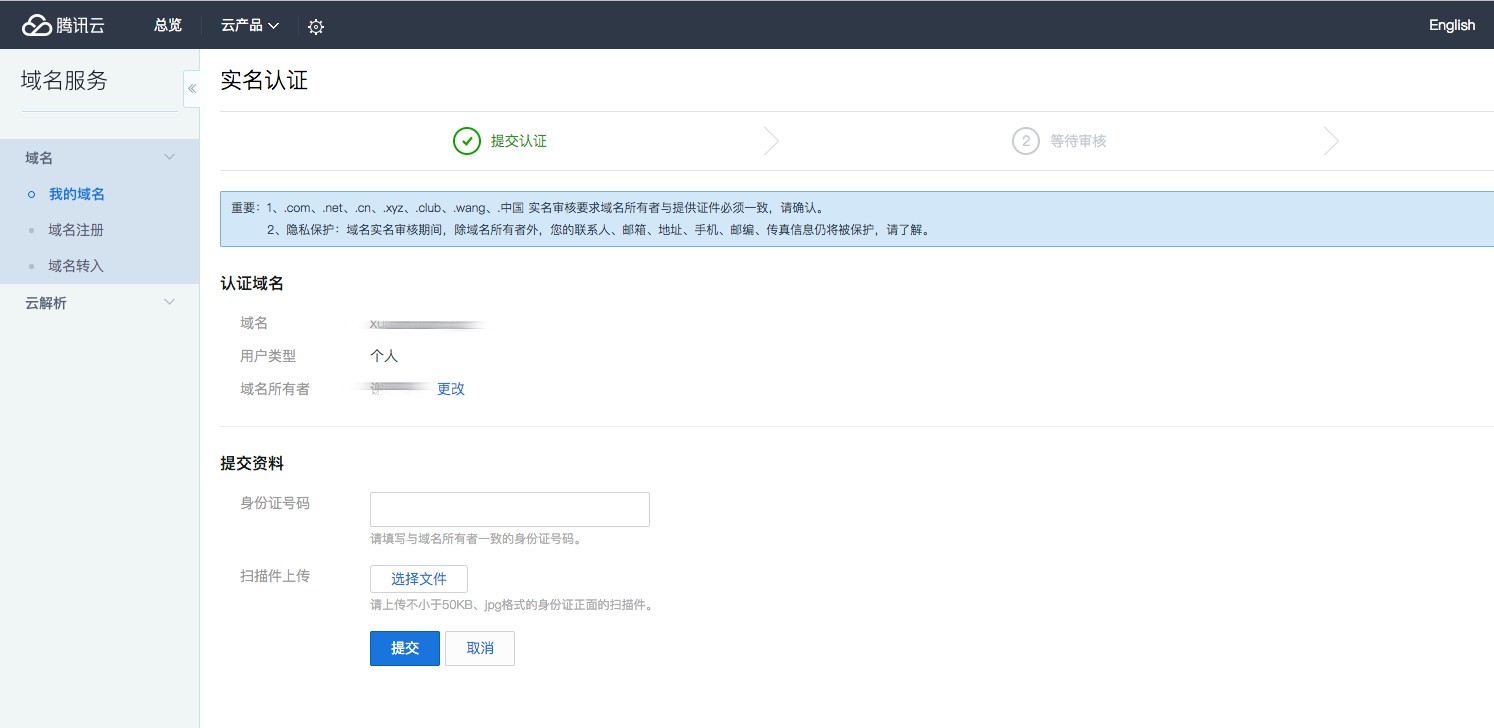
Task: Open the settings gear icon in top bar
Action: tap(316, 27)
